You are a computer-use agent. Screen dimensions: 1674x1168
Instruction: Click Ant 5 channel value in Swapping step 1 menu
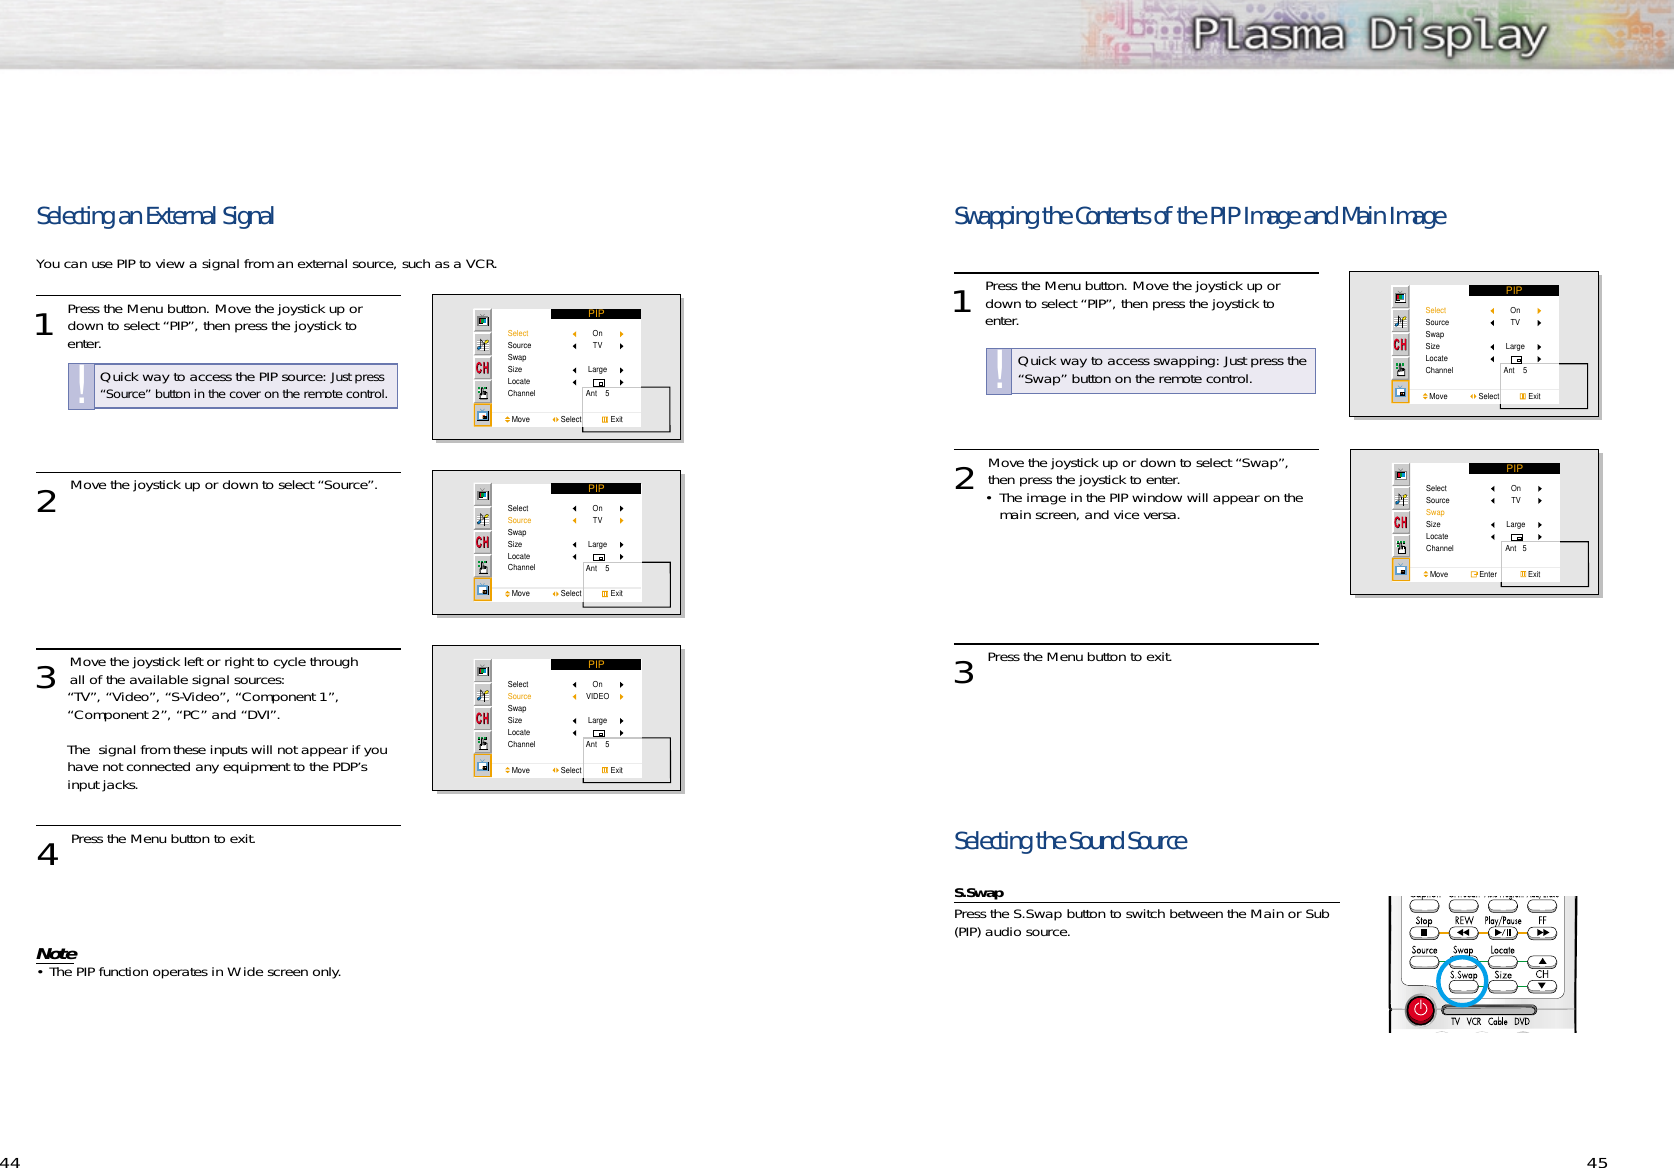coord(1515,371)
